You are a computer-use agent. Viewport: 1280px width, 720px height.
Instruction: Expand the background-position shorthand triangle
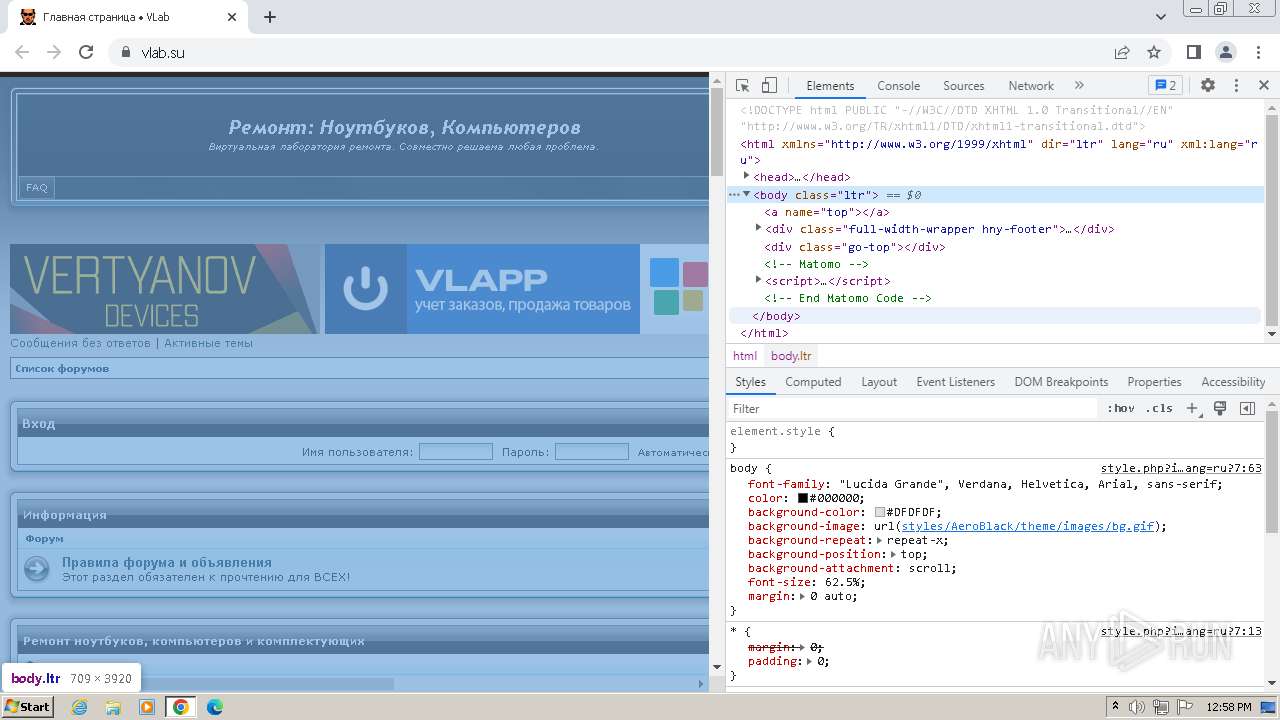click(894, 554)
